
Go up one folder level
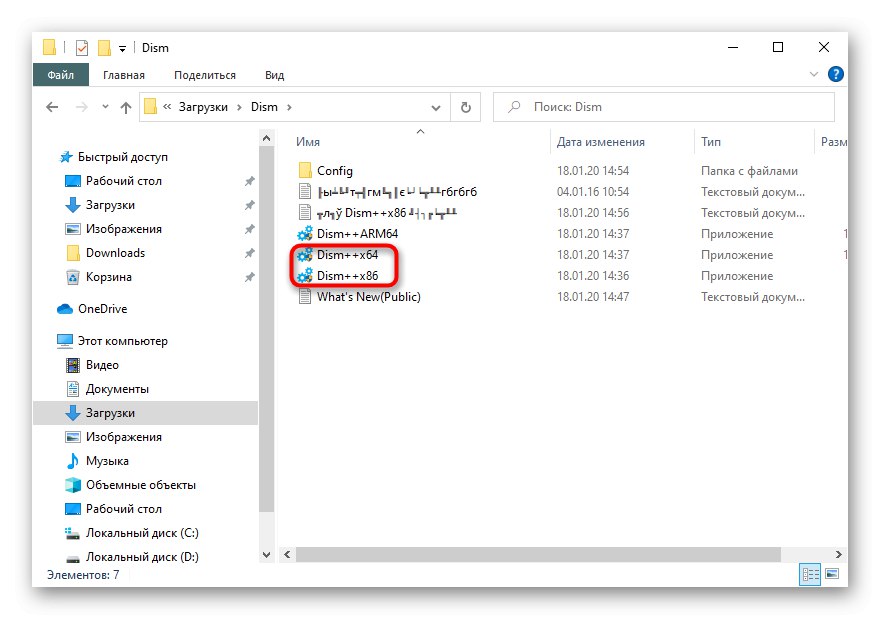[x=126, y=107]
